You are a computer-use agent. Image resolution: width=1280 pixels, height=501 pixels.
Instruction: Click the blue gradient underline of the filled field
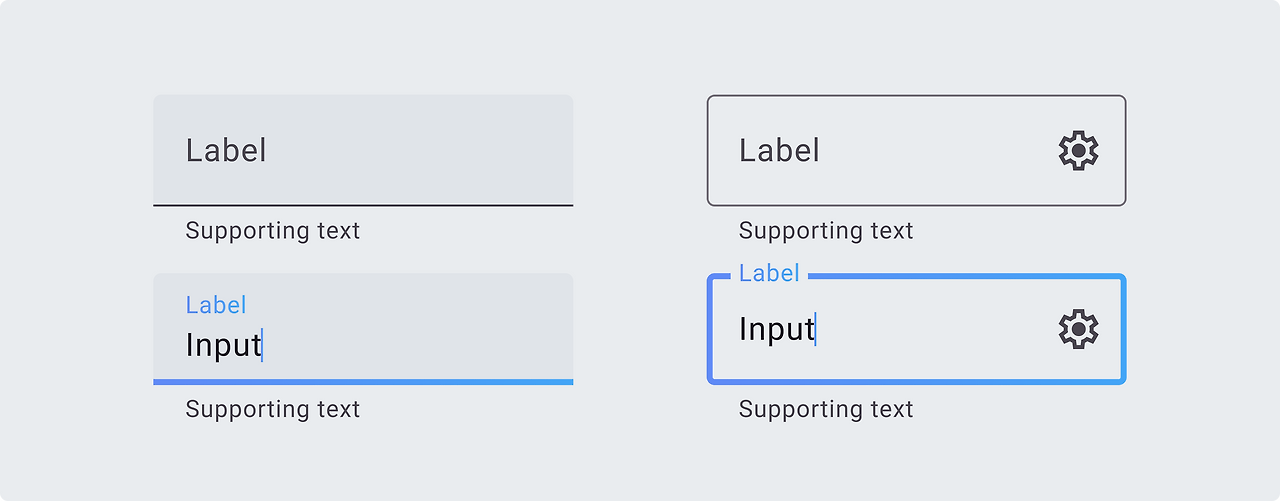363,382
